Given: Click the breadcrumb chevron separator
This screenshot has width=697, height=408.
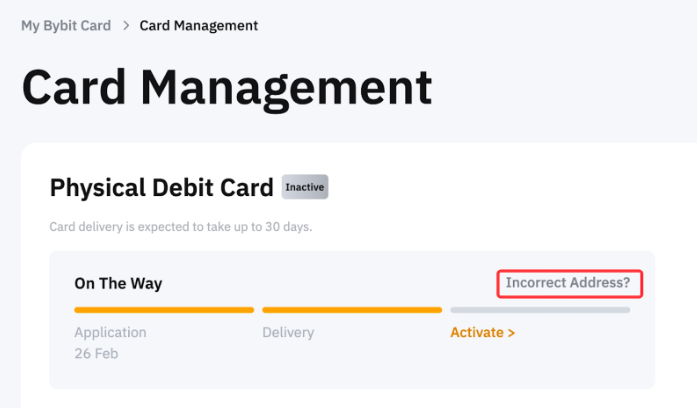Looking at the screenshot, I should coord(126,25).
